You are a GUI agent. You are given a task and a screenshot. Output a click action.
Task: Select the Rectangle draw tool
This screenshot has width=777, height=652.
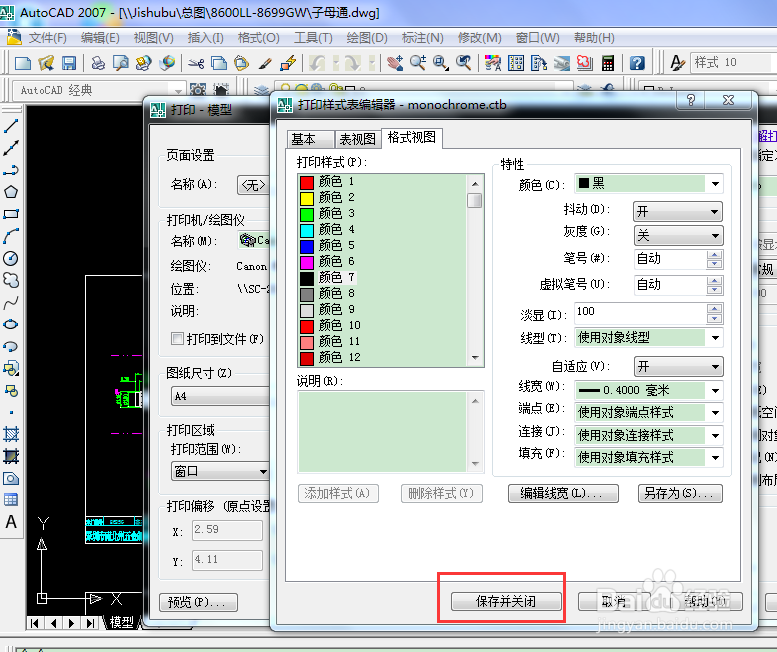tap(11, 214)
